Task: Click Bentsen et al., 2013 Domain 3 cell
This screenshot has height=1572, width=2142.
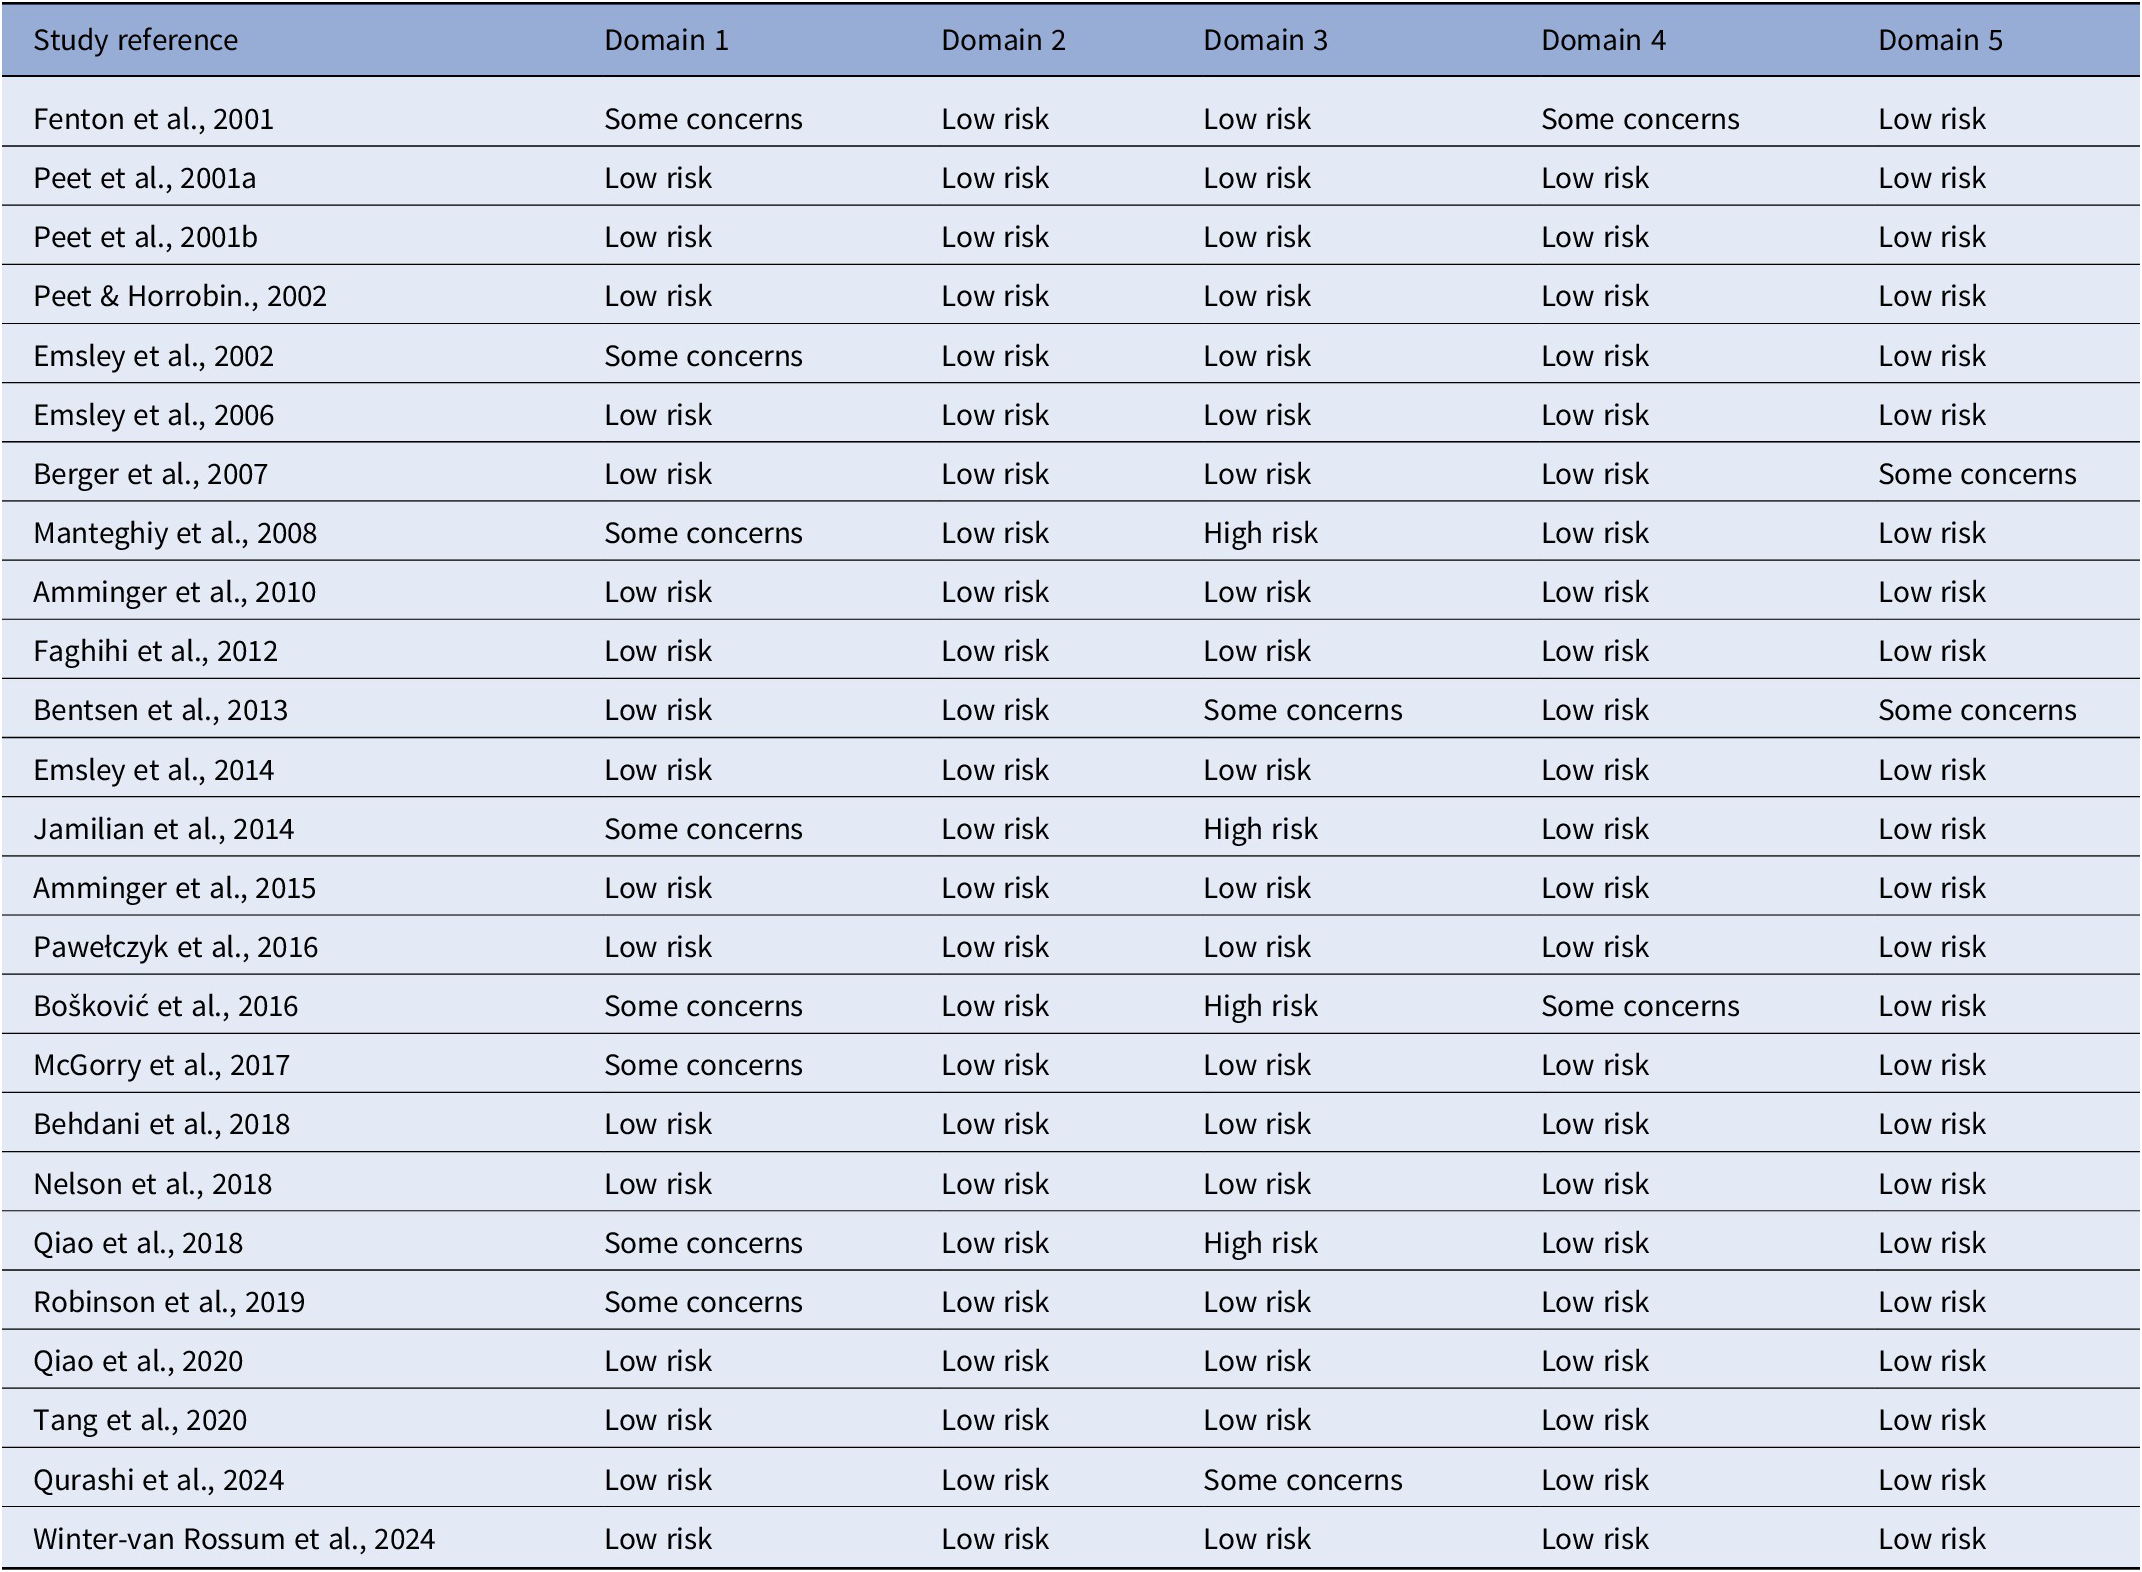Action: [x=1302, y=710]
